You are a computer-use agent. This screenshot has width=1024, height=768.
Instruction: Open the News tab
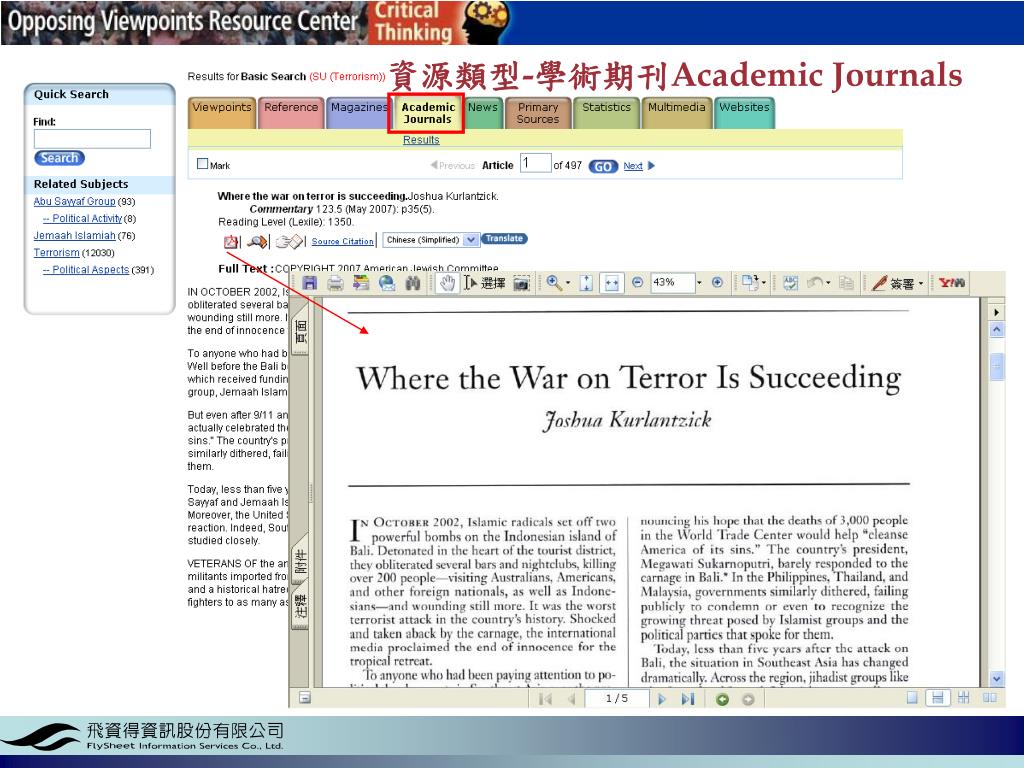(483, 112)
